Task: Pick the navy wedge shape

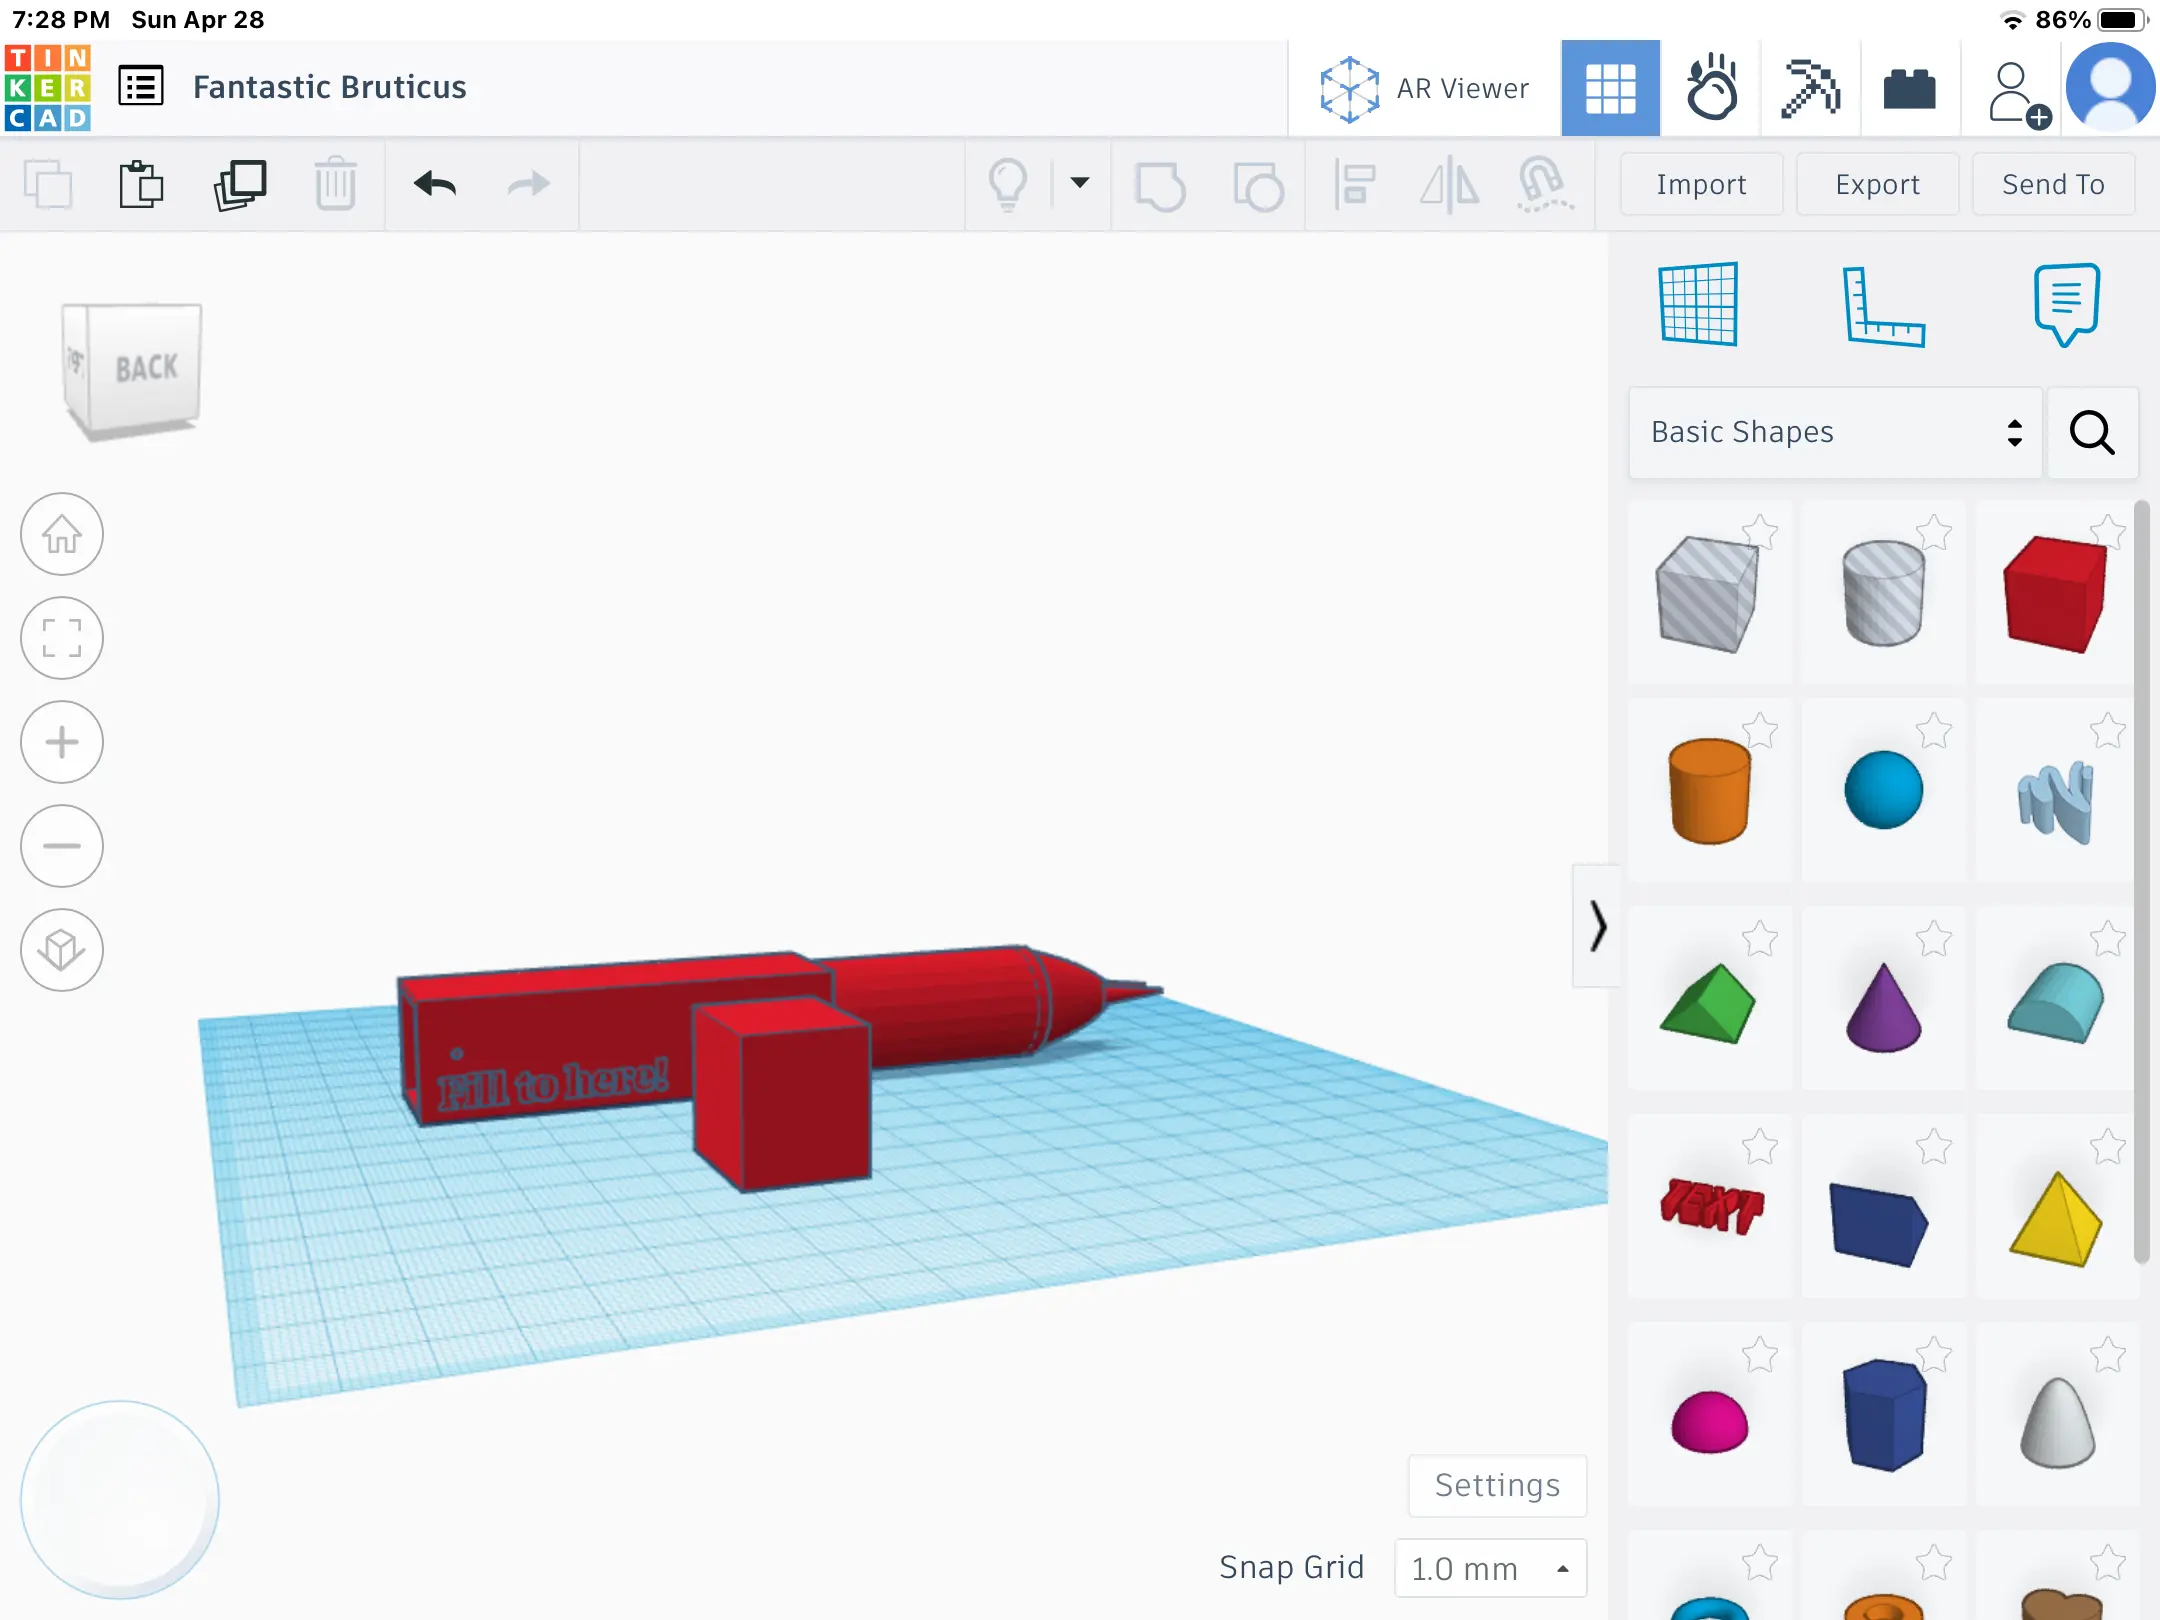Action: tap(1879, 1224)
